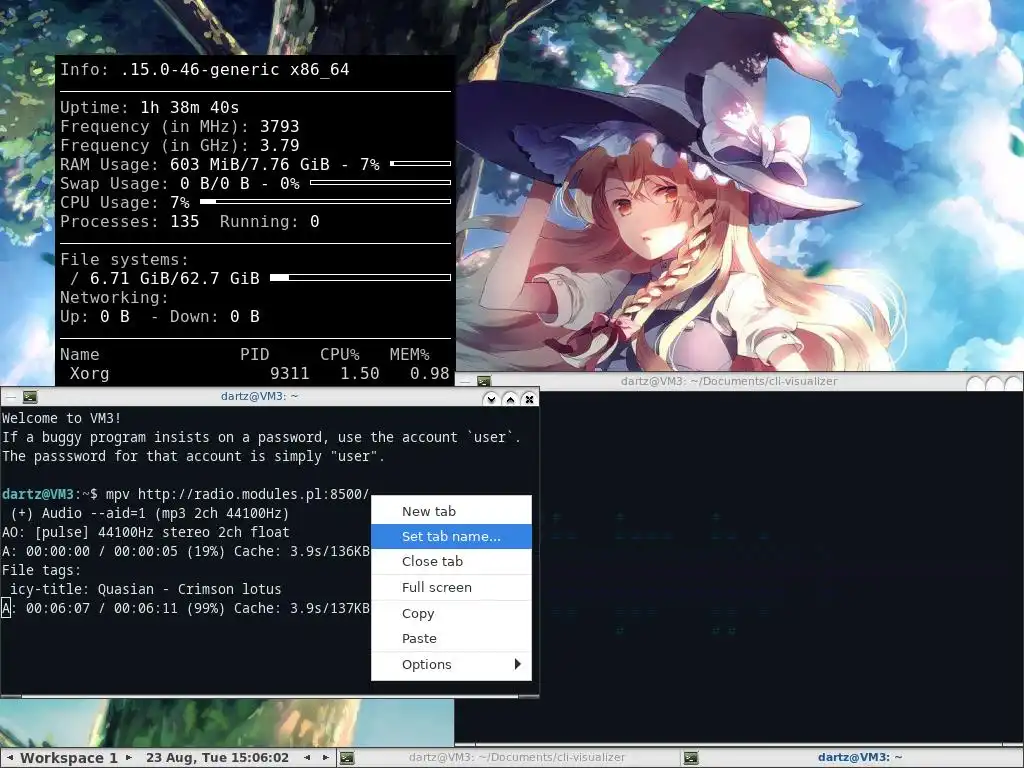Click the ~/Documents/cli-visualizer window title

click(x=729, y=381)
